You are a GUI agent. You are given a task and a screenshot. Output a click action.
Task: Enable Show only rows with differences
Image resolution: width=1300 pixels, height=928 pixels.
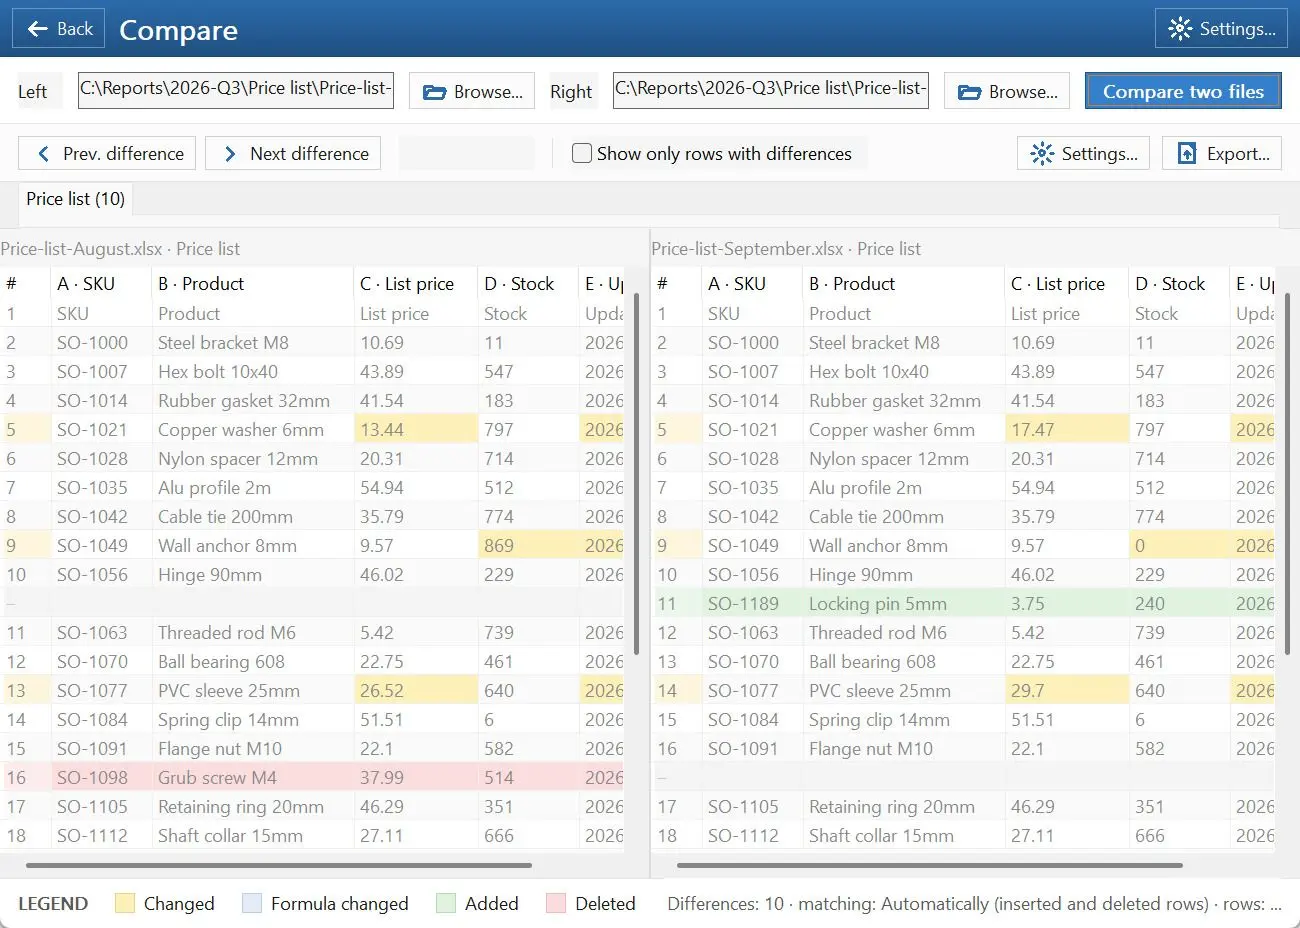pyautogui.click(x=712, y=153)
